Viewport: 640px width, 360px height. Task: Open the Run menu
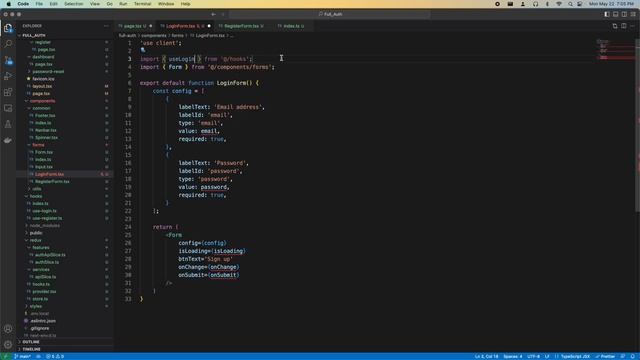click(123, 4)
